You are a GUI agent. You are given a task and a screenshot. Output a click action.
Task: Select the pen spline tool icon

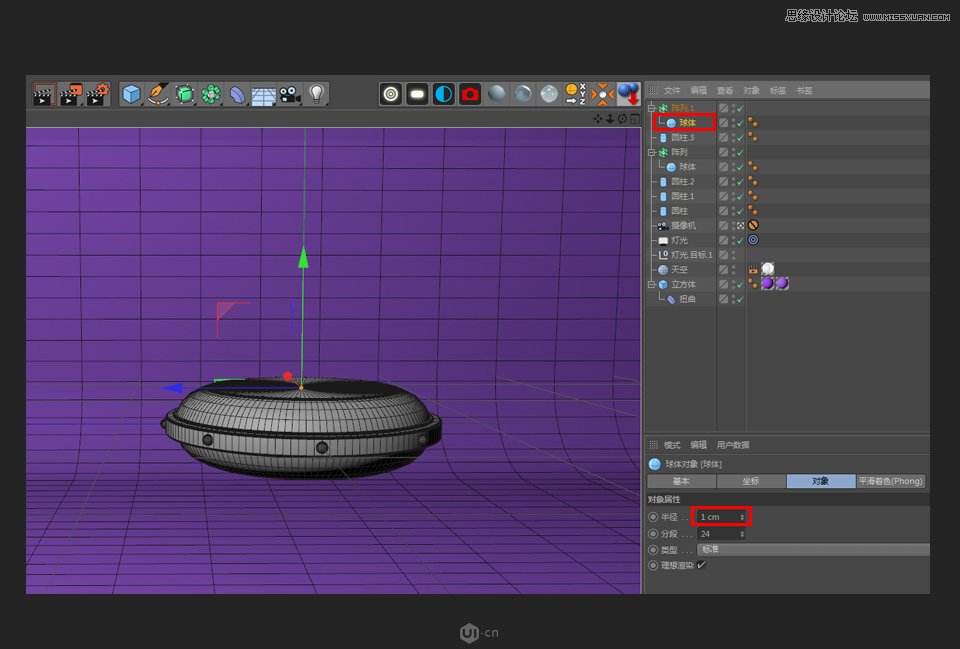click(x=158, y=93)
